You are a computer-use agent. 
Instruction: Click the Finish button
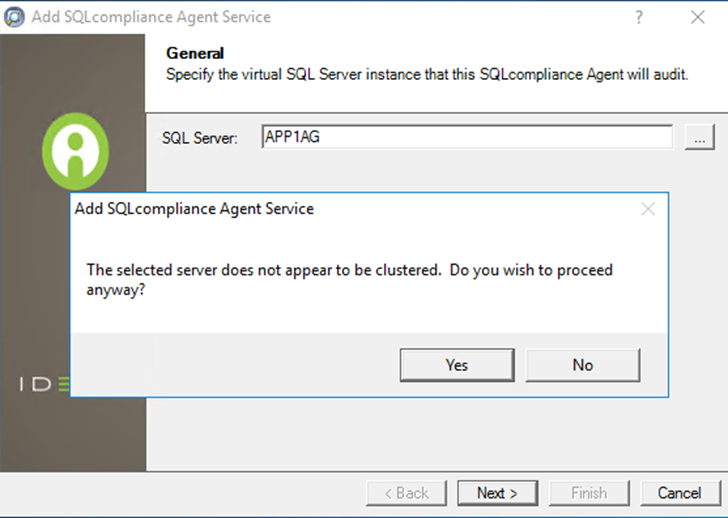tap(588, 493)
